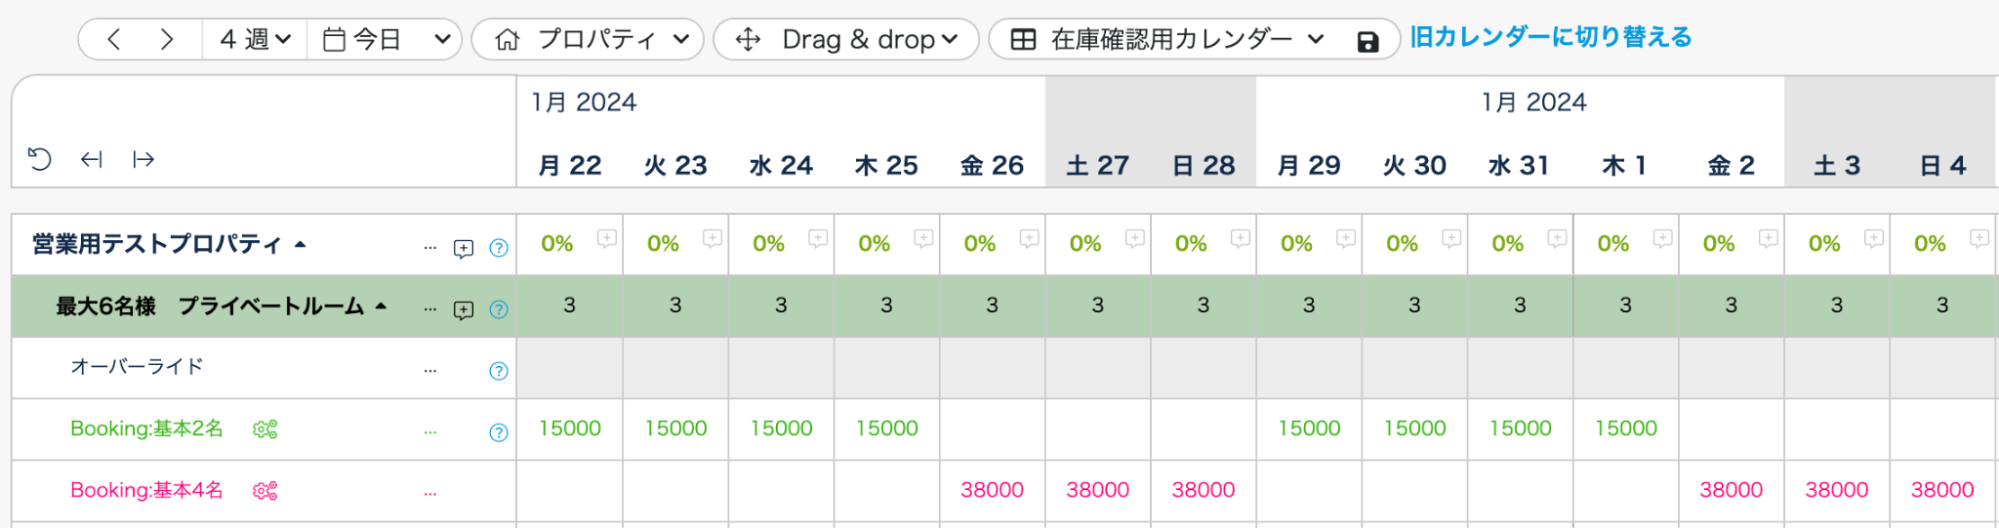Click the 15000 price cell for 月 22
Screen dimensions: 1999x529
(570, 429)
